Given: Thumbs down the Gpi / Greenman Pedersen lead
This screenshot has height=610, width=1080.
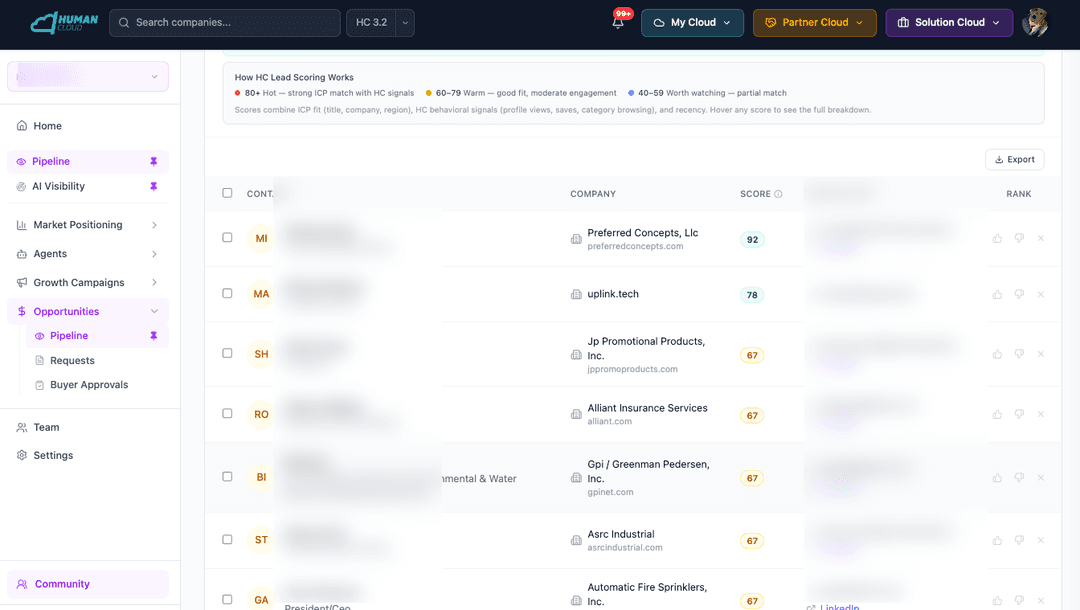Looking at the screenshot, I should [x=1019, y=478].
